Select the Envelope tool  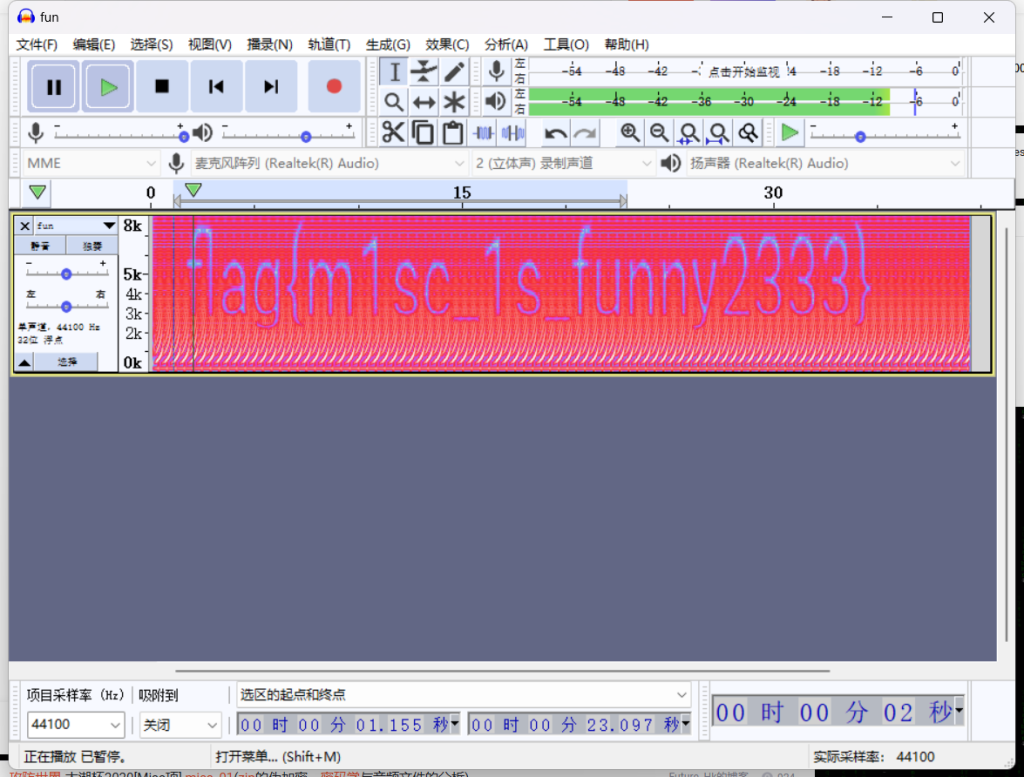(424, 71)
